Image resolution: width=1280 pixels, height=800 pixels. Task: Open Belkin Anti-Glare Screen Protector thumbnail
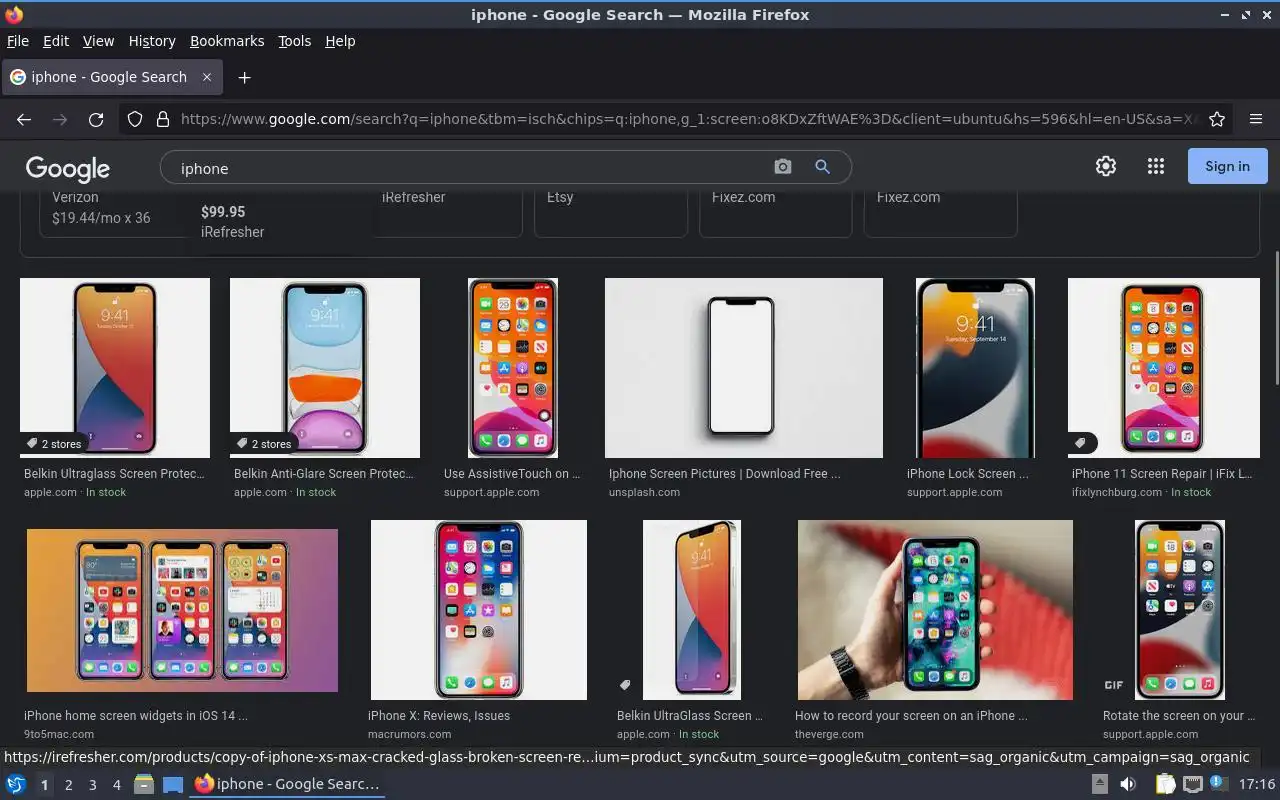coord(325,368)
